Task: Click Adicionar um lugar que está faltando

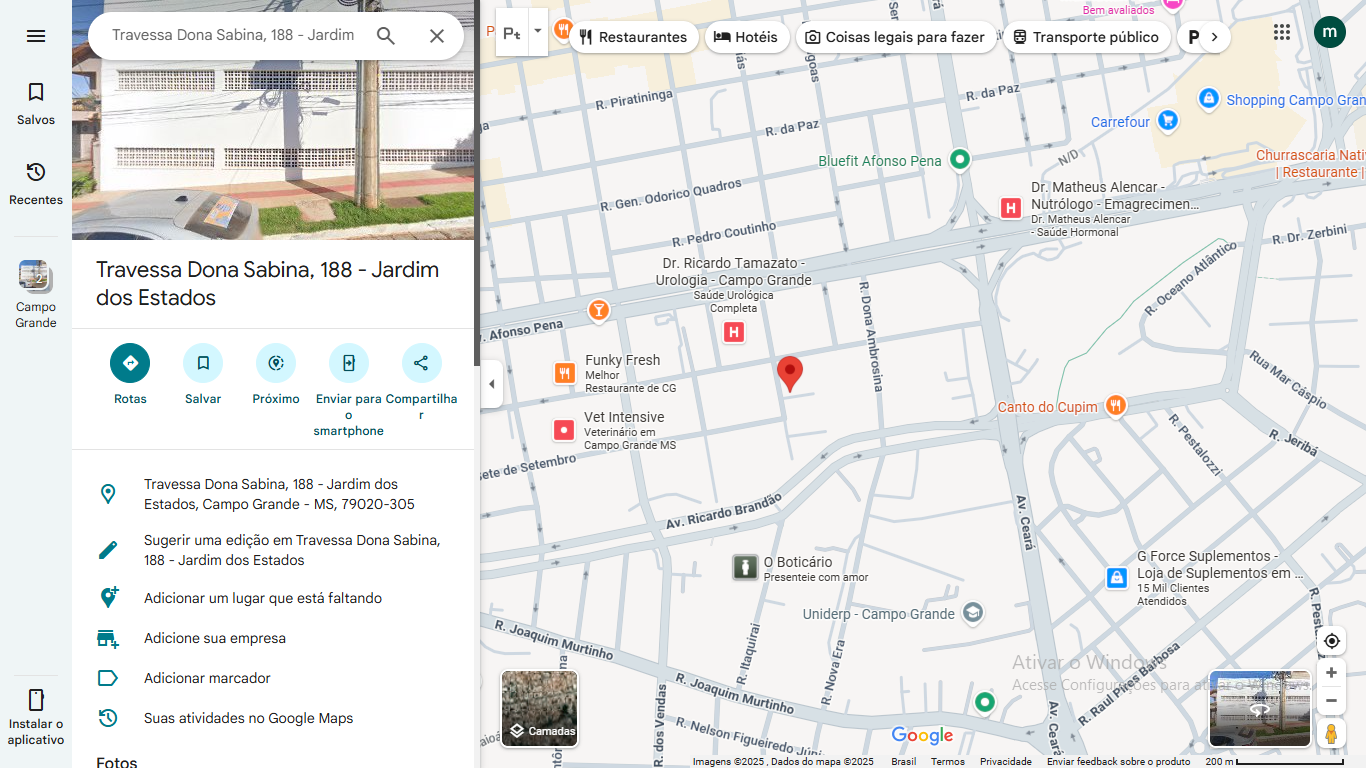Action: click(273, 598)
